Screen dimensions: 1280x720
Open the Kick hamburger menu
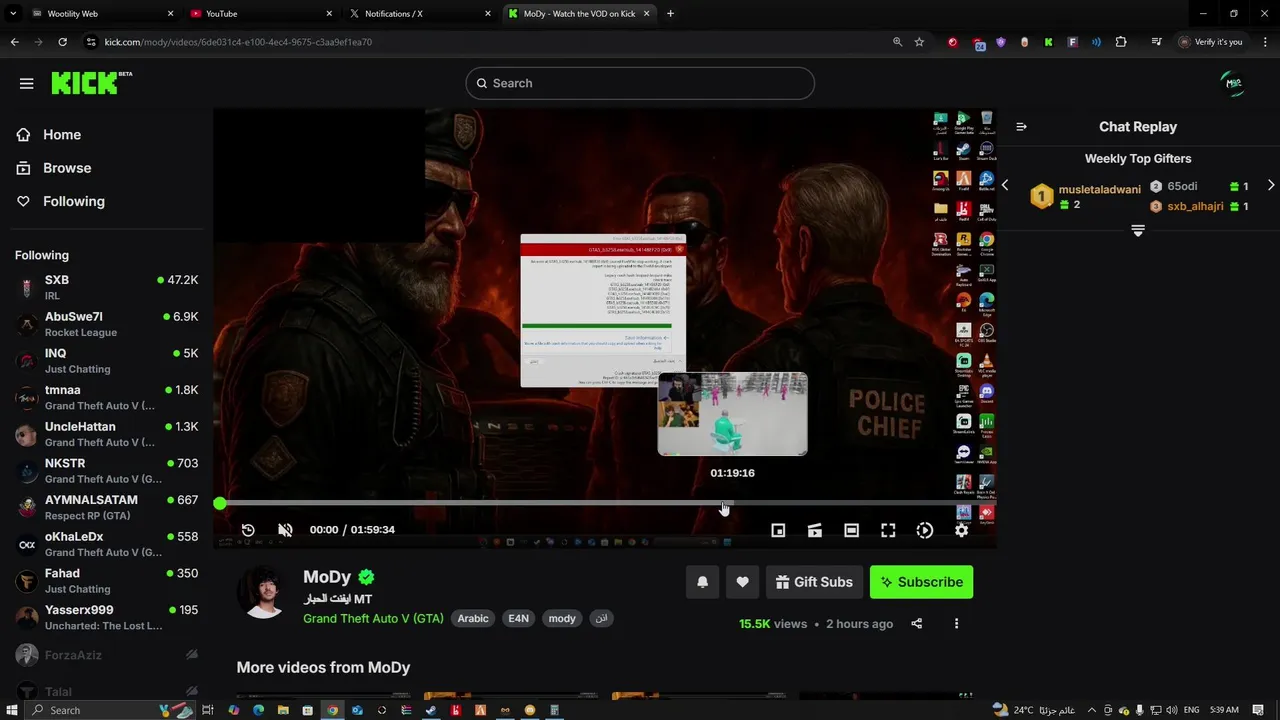pos(27,83)
